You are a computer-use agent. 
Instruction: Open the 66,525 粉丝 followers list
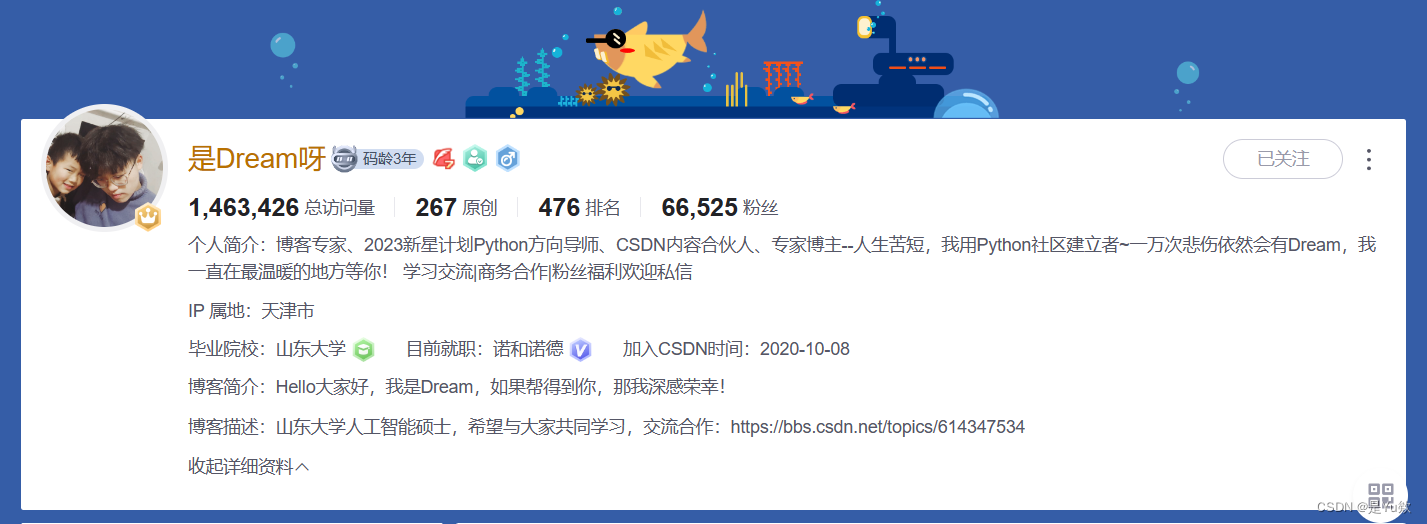(720, 208)
